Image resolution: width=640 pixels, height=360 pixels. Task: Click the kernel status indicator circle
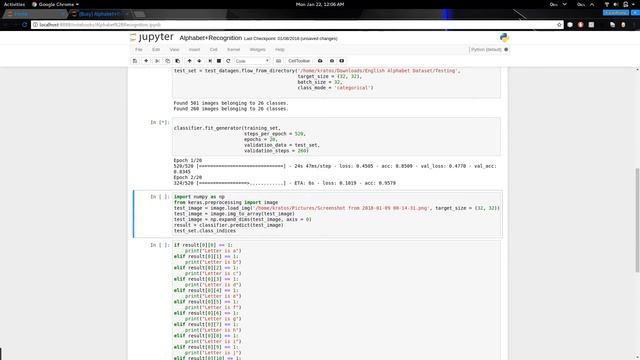tap(506, 49)
